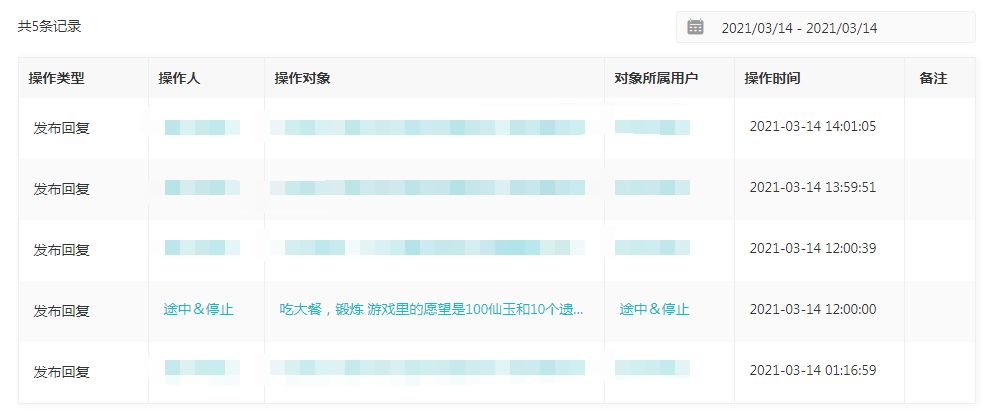Click 发布回复 in the 12:00:00 row

coord(62,311)
